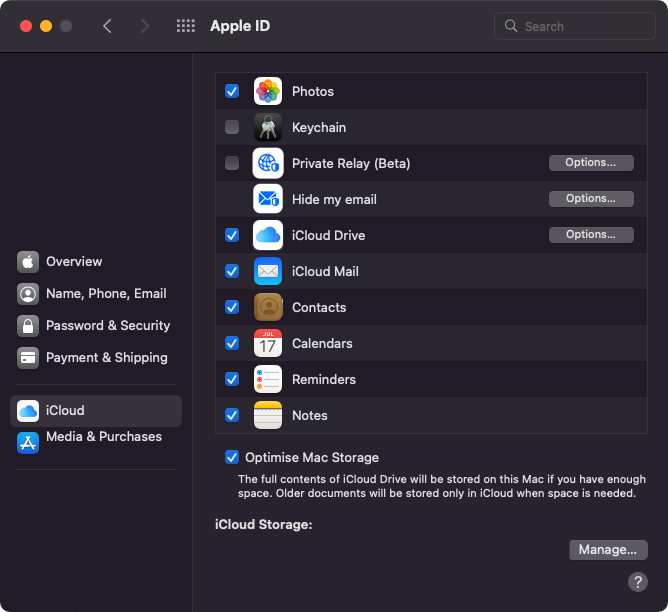Click the Password & Security lock icon
This screenshot has width=668, height=612.
pyautogui.click(x=28, y=326)
